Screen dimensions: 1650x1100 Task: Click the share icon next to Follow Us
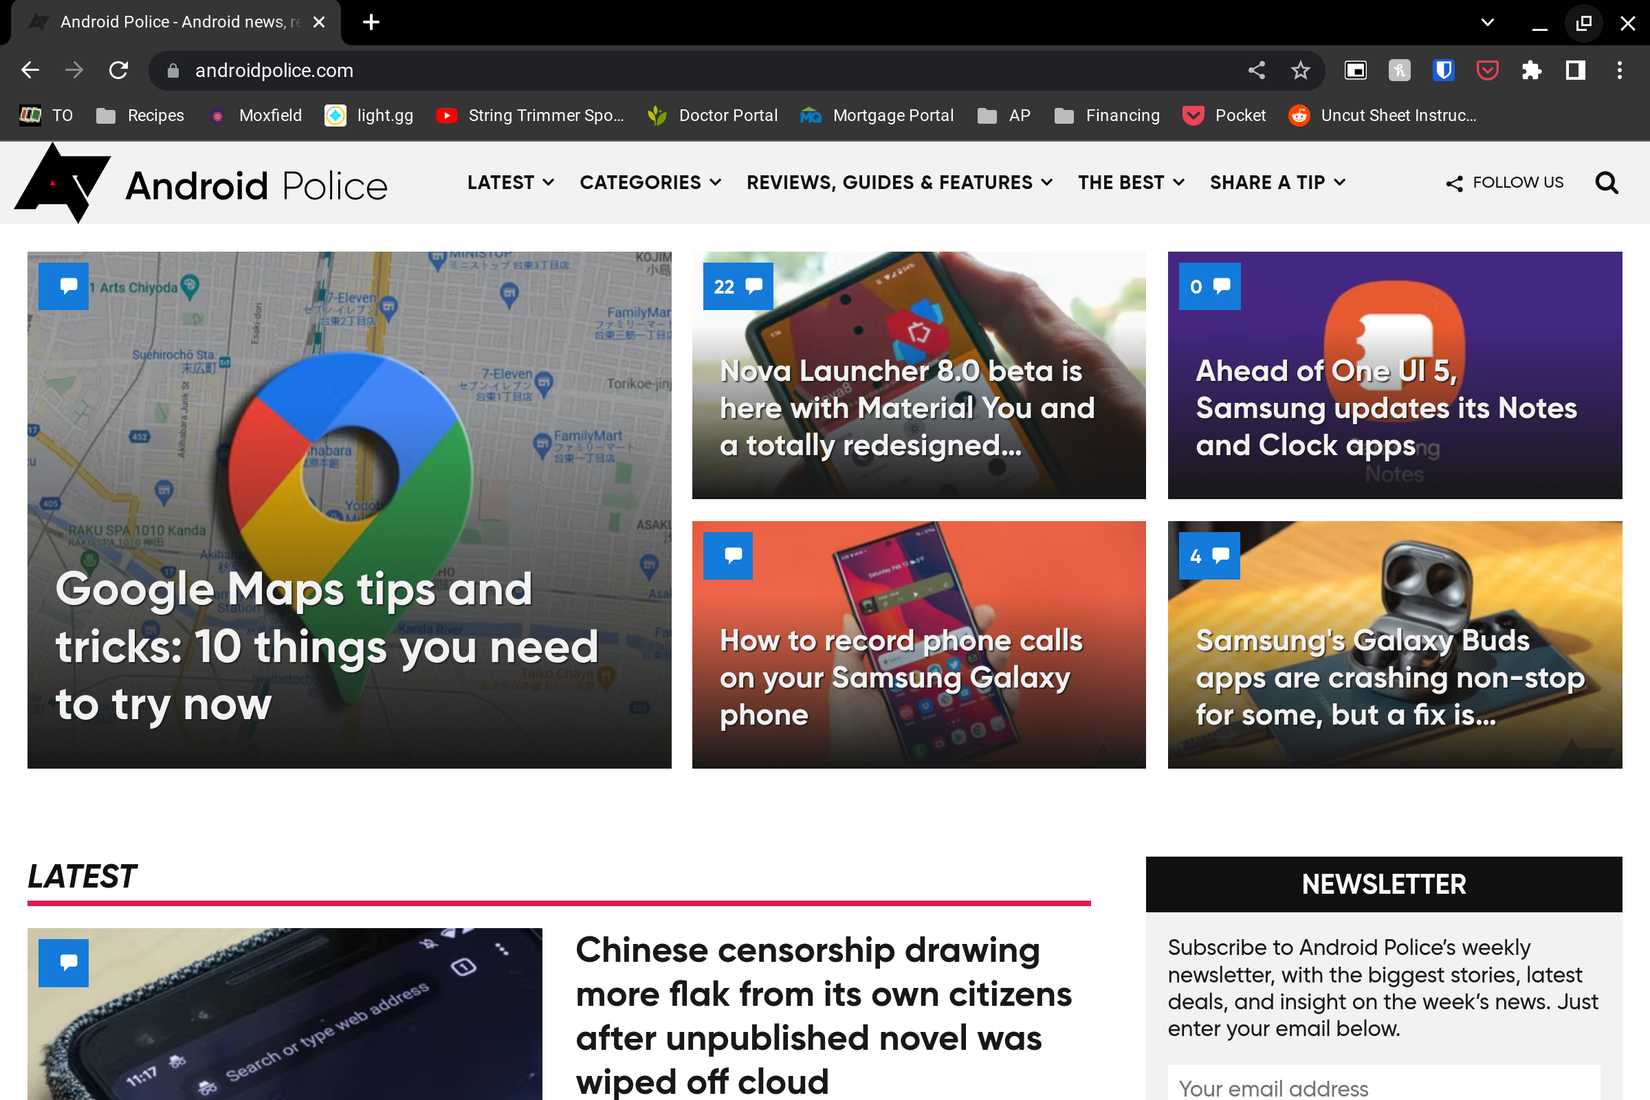[1452, 183]
